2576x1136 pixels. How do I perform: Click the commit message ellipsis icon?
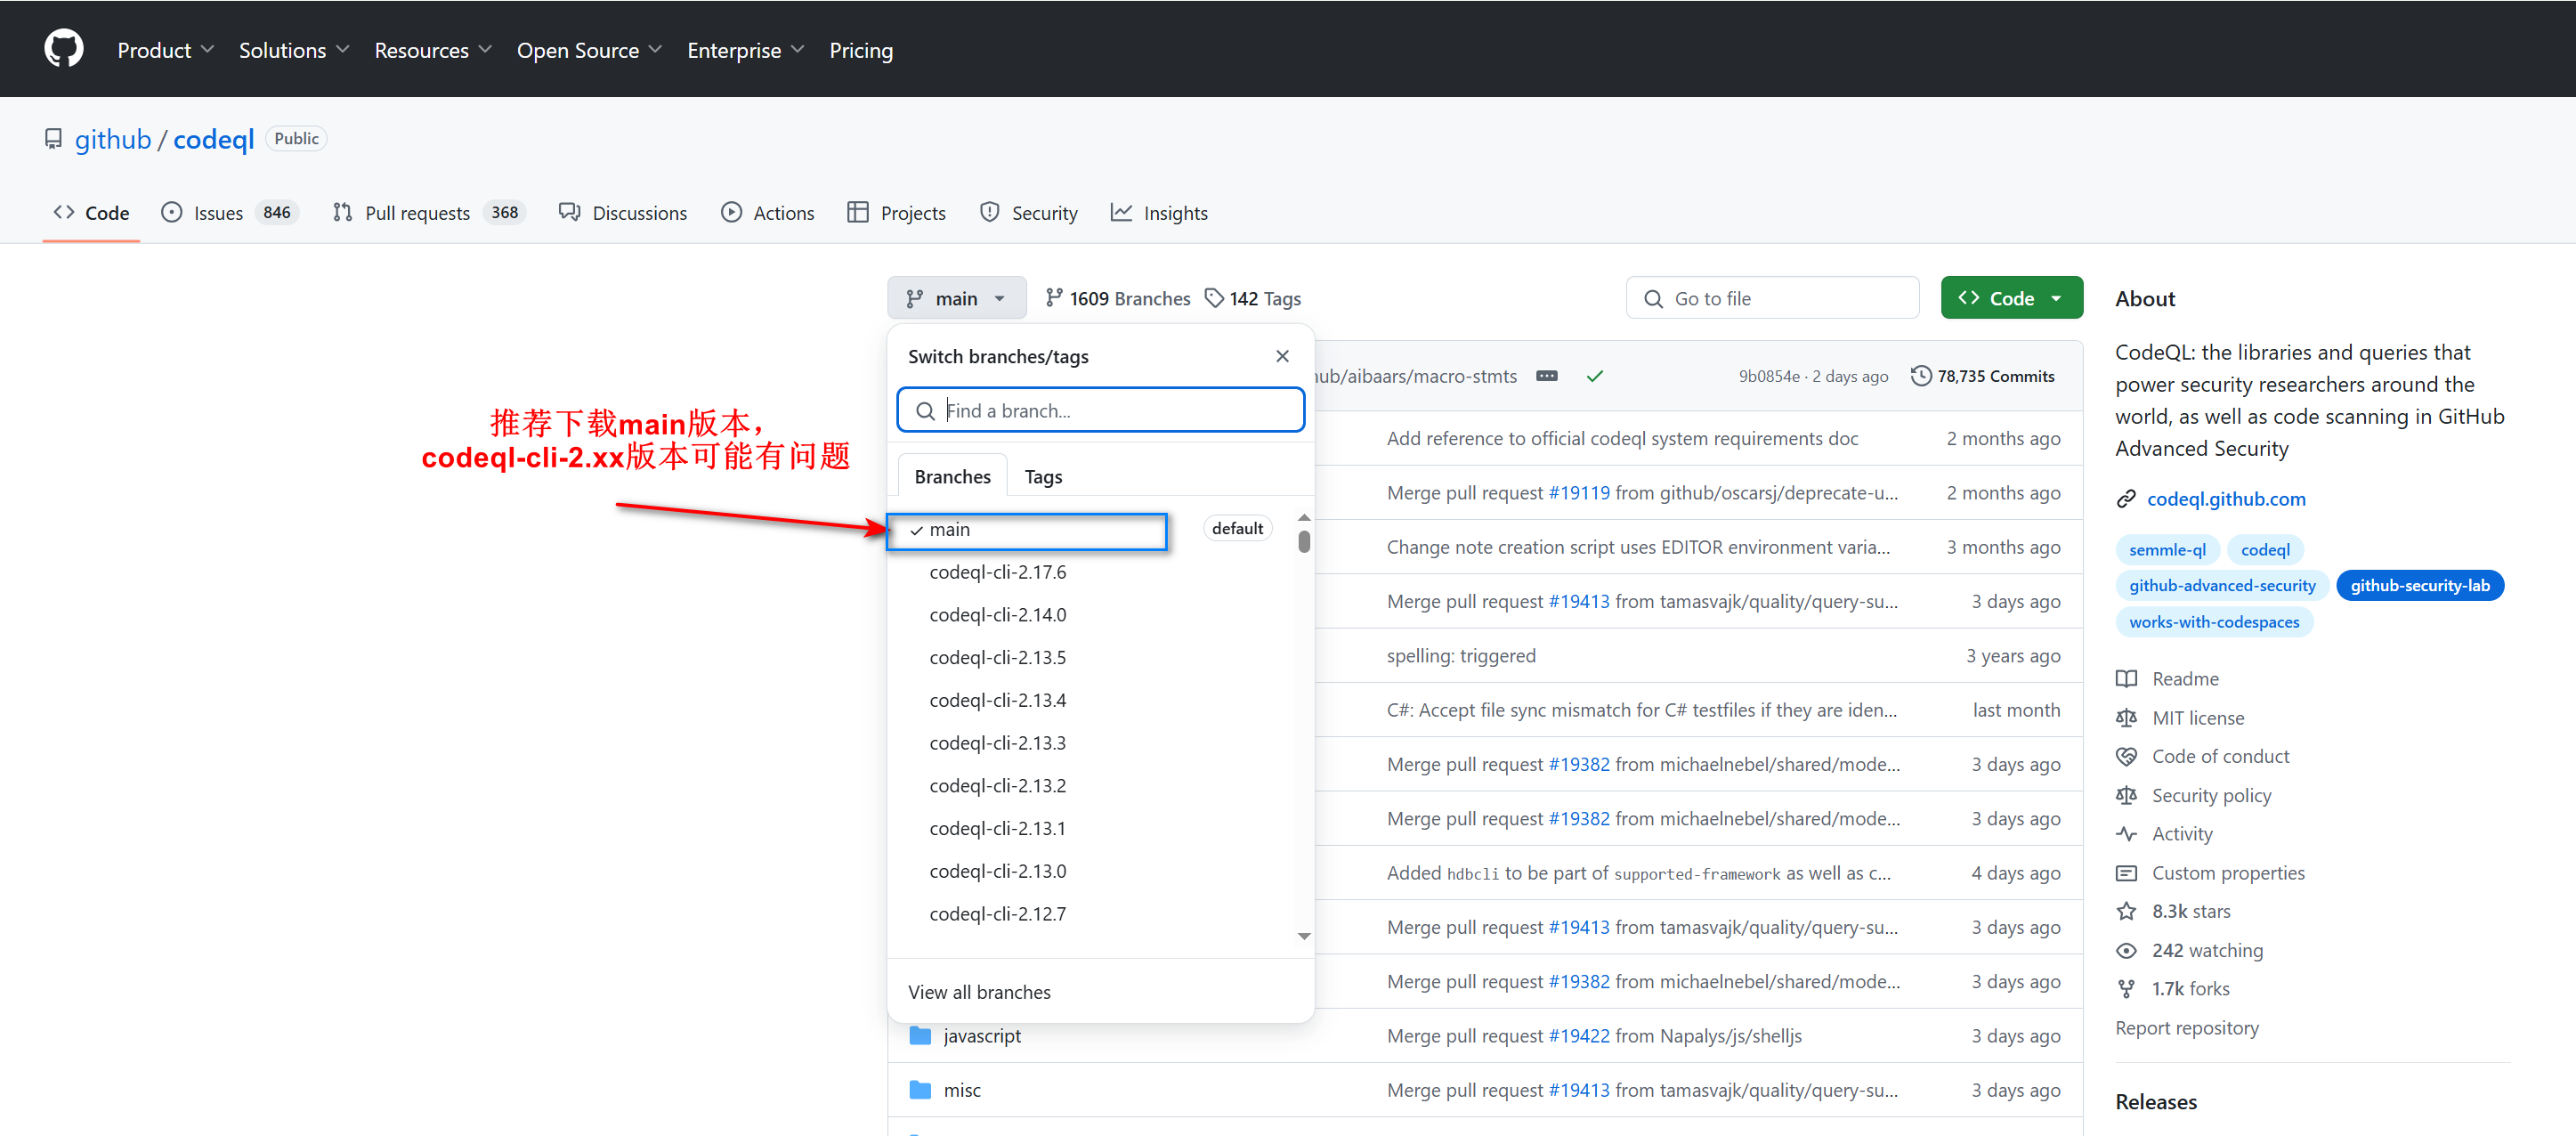(x=1546, y=376)
